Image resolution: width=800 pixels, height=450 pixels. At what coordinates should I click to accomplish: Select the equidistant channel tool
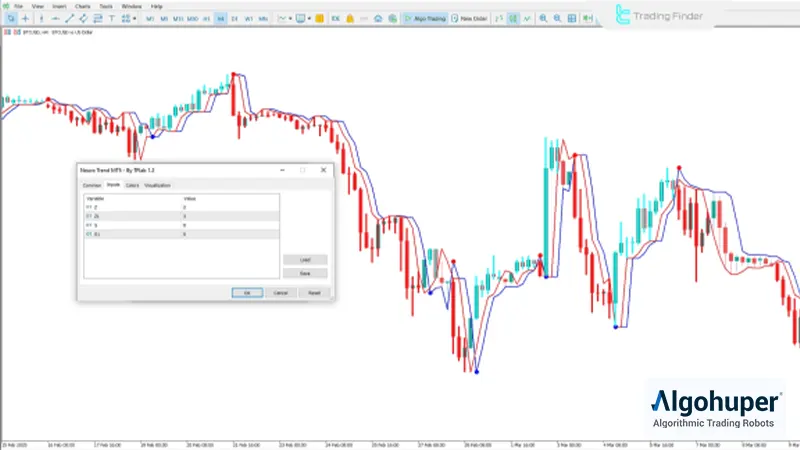(x=83, y=19)
